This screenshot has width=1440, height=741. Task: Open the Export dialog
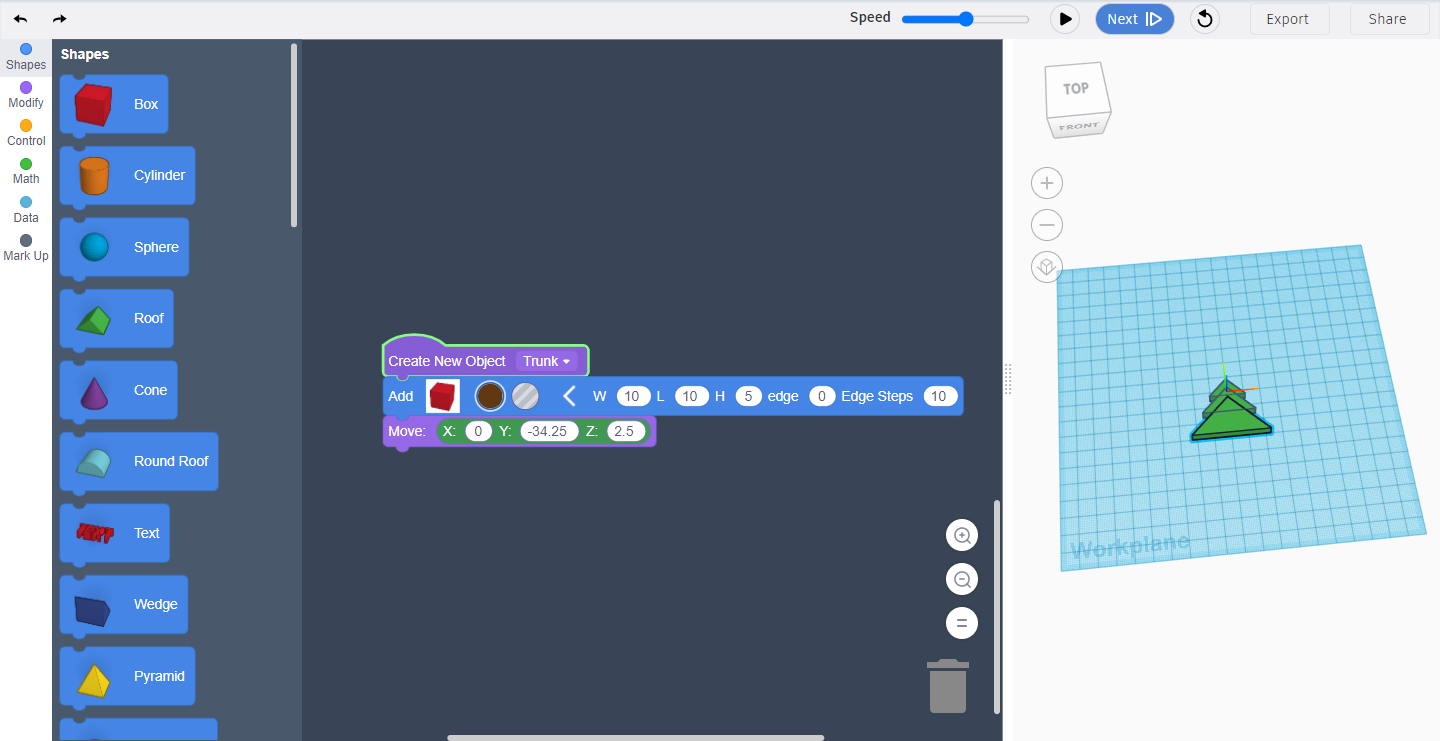click(x=1289, y=18)
